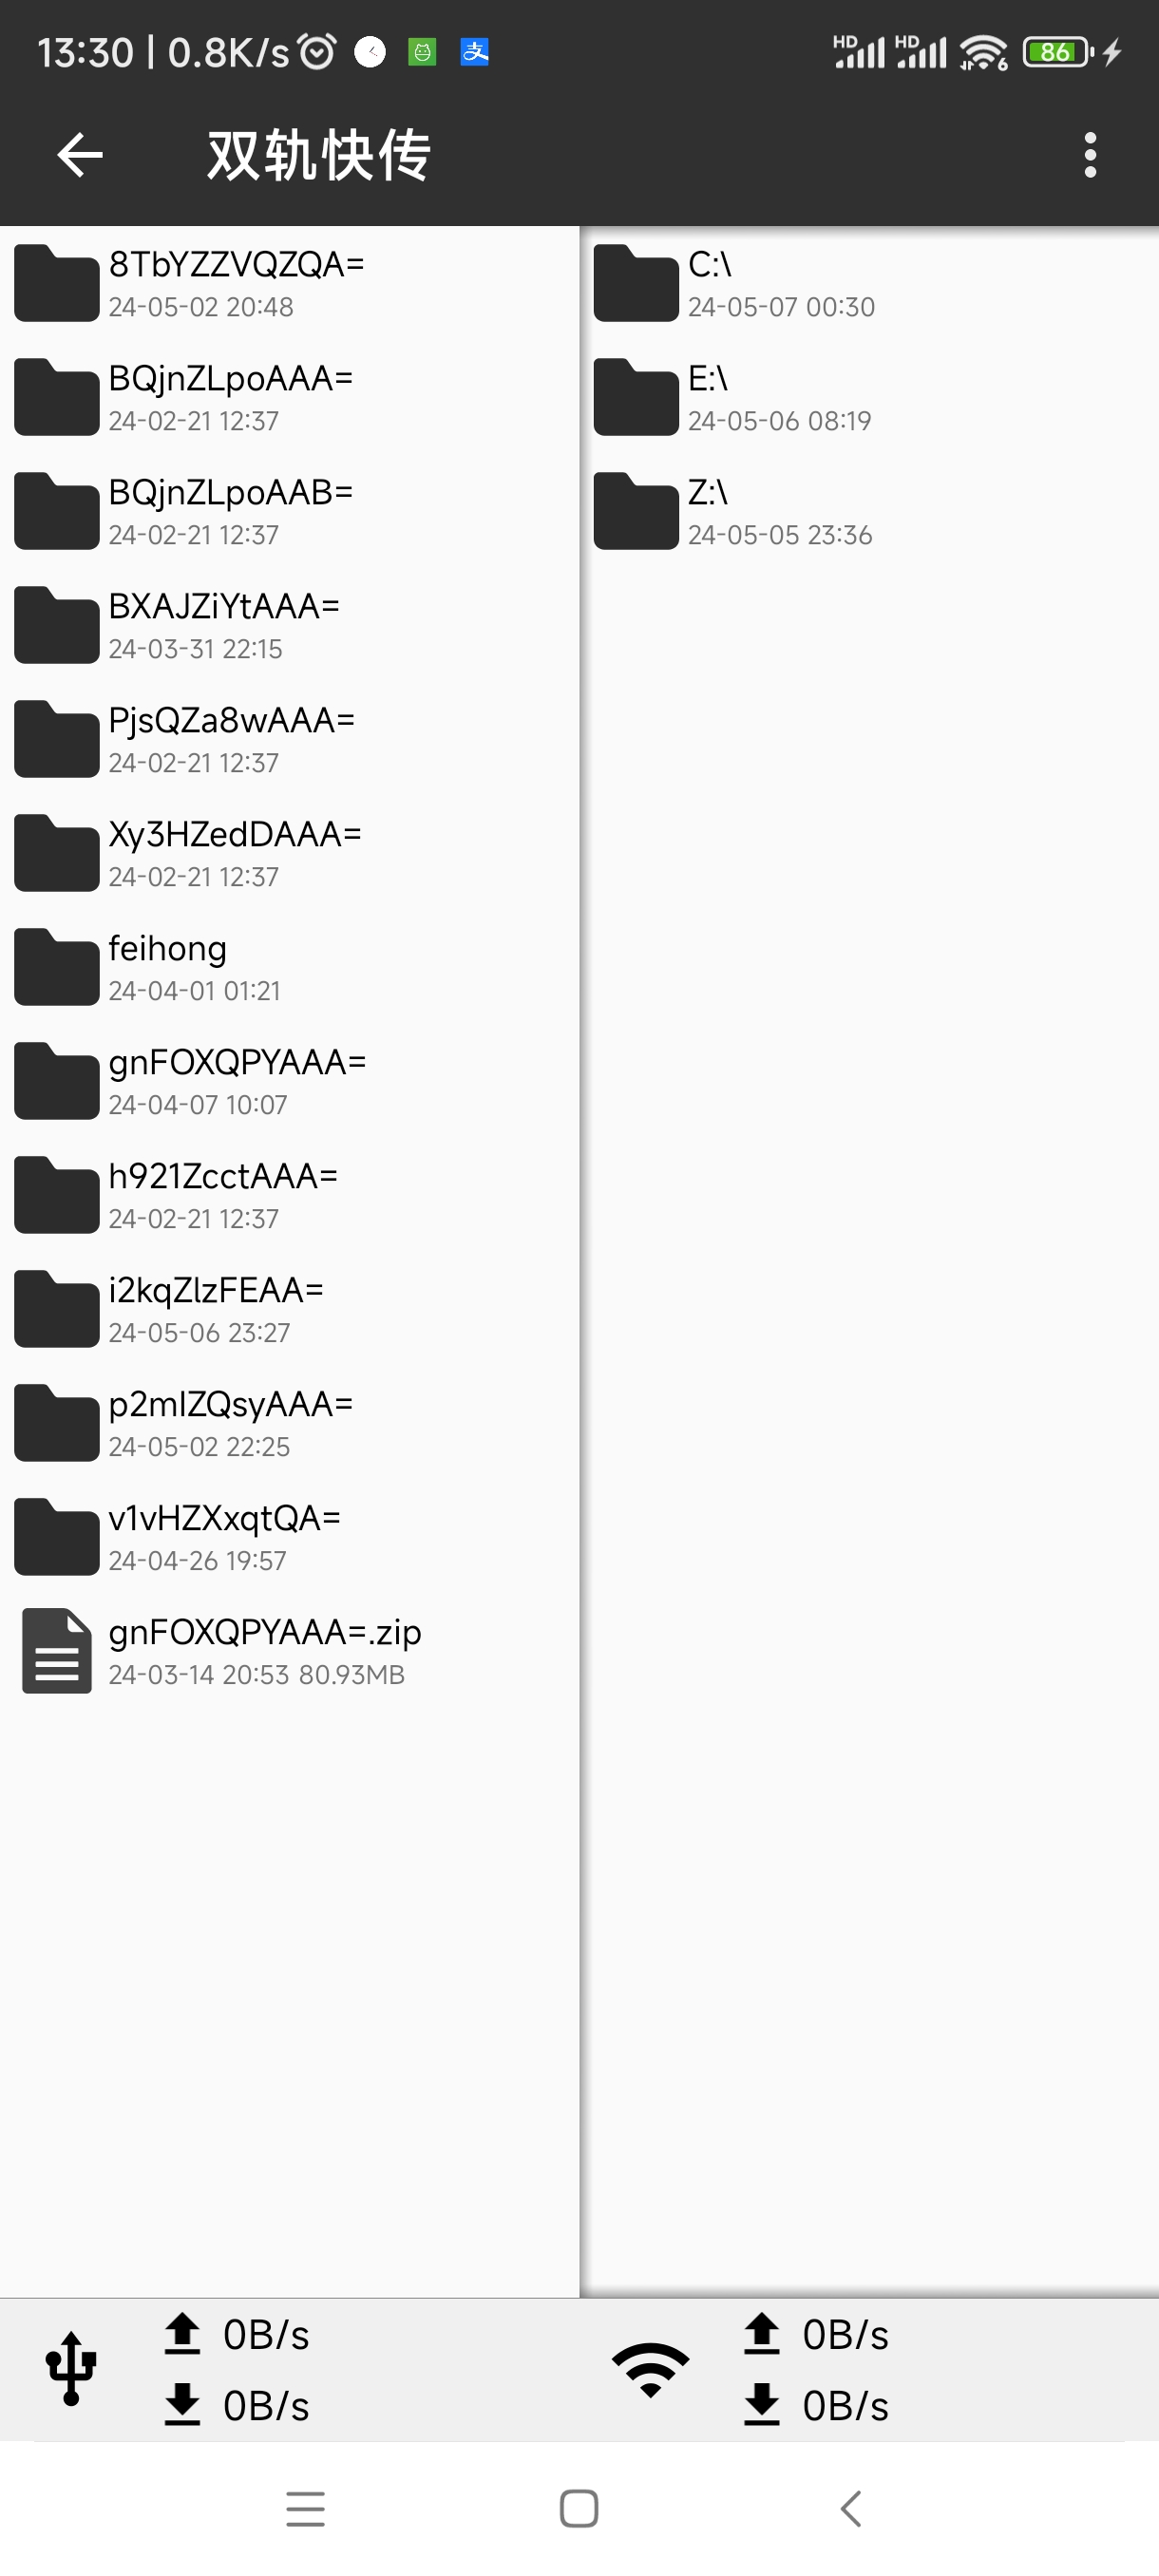Open the E:\ drive folder
The width and height of the screenshot is (1159, 2576).
click(x=869, y=397)
